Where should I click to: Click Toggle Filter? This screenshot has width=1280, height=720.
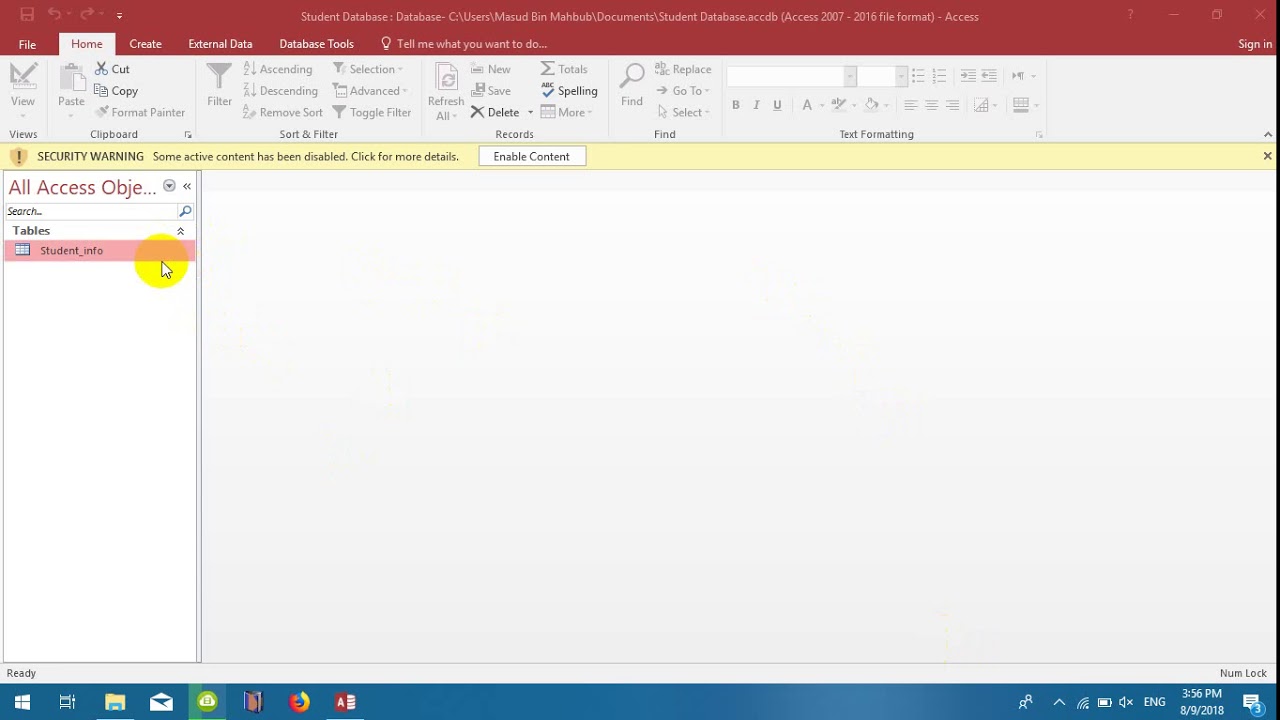coord(372,112)
